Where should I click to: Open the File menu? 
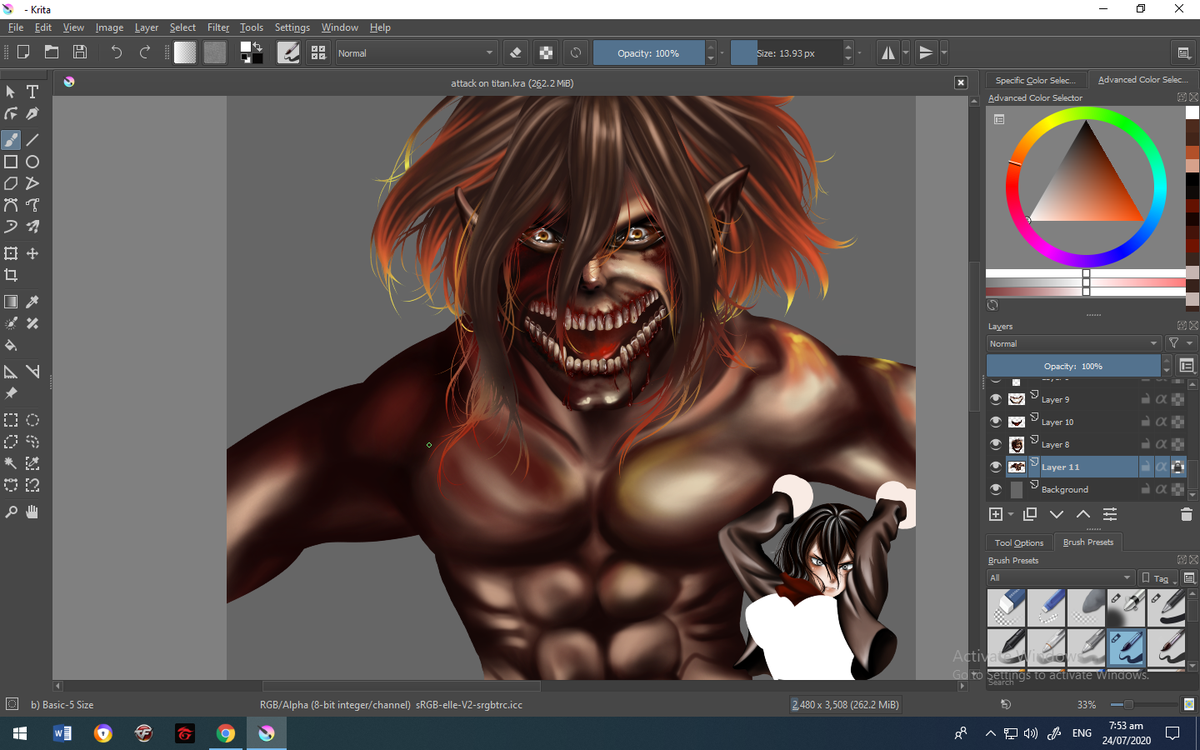pyautogui.click(x=15, y=27)
